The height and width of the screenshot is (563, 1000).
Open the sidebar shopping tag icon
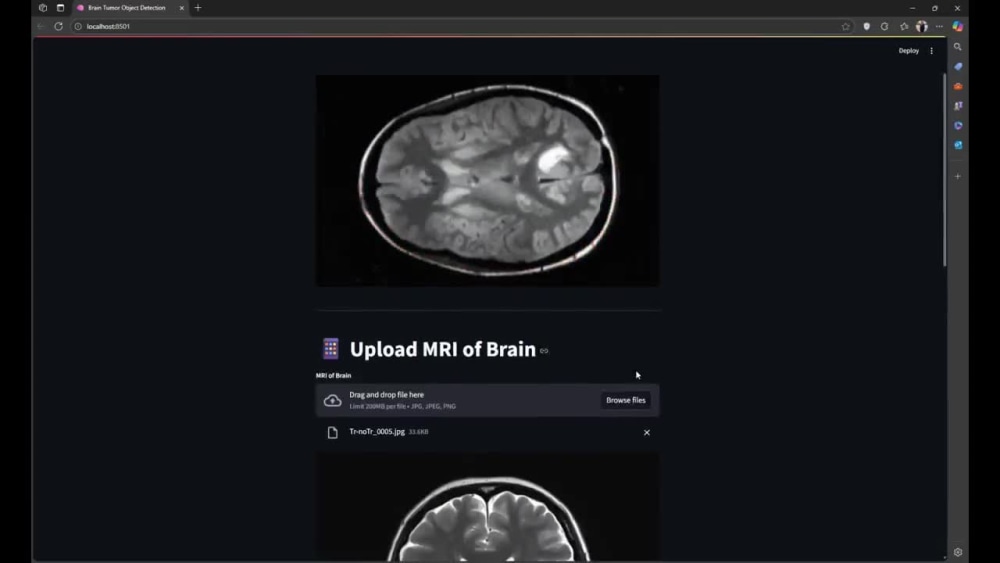(957, 66)
